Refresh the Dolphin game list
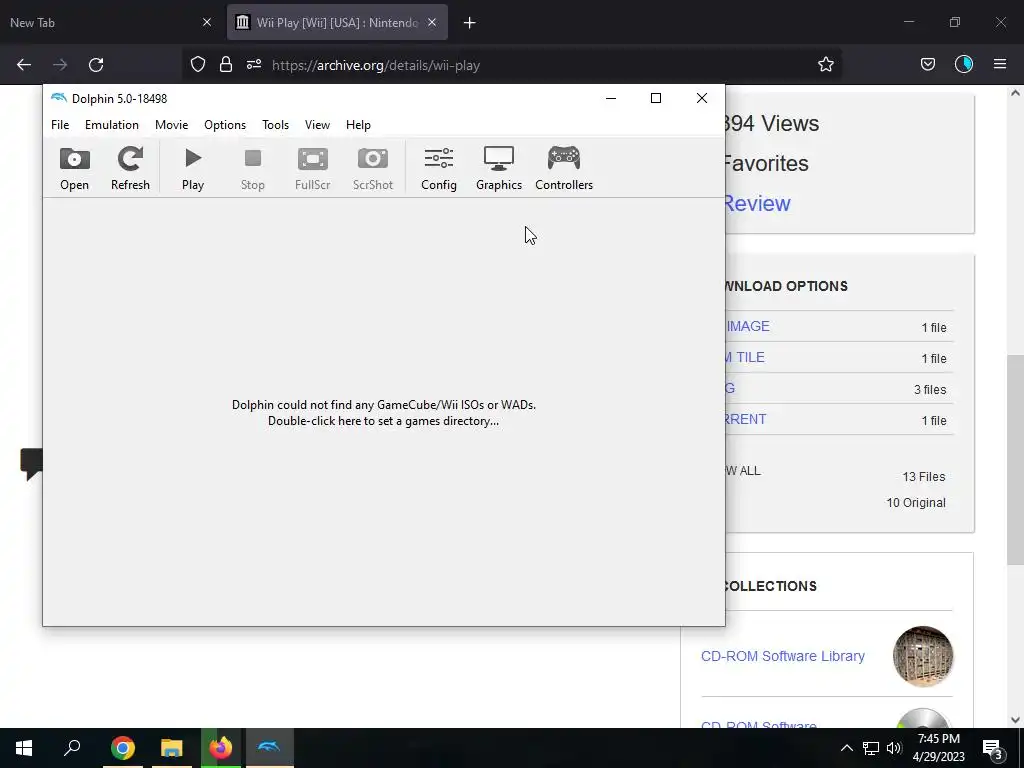1024x768 pixels. click(x=130, y=168)
